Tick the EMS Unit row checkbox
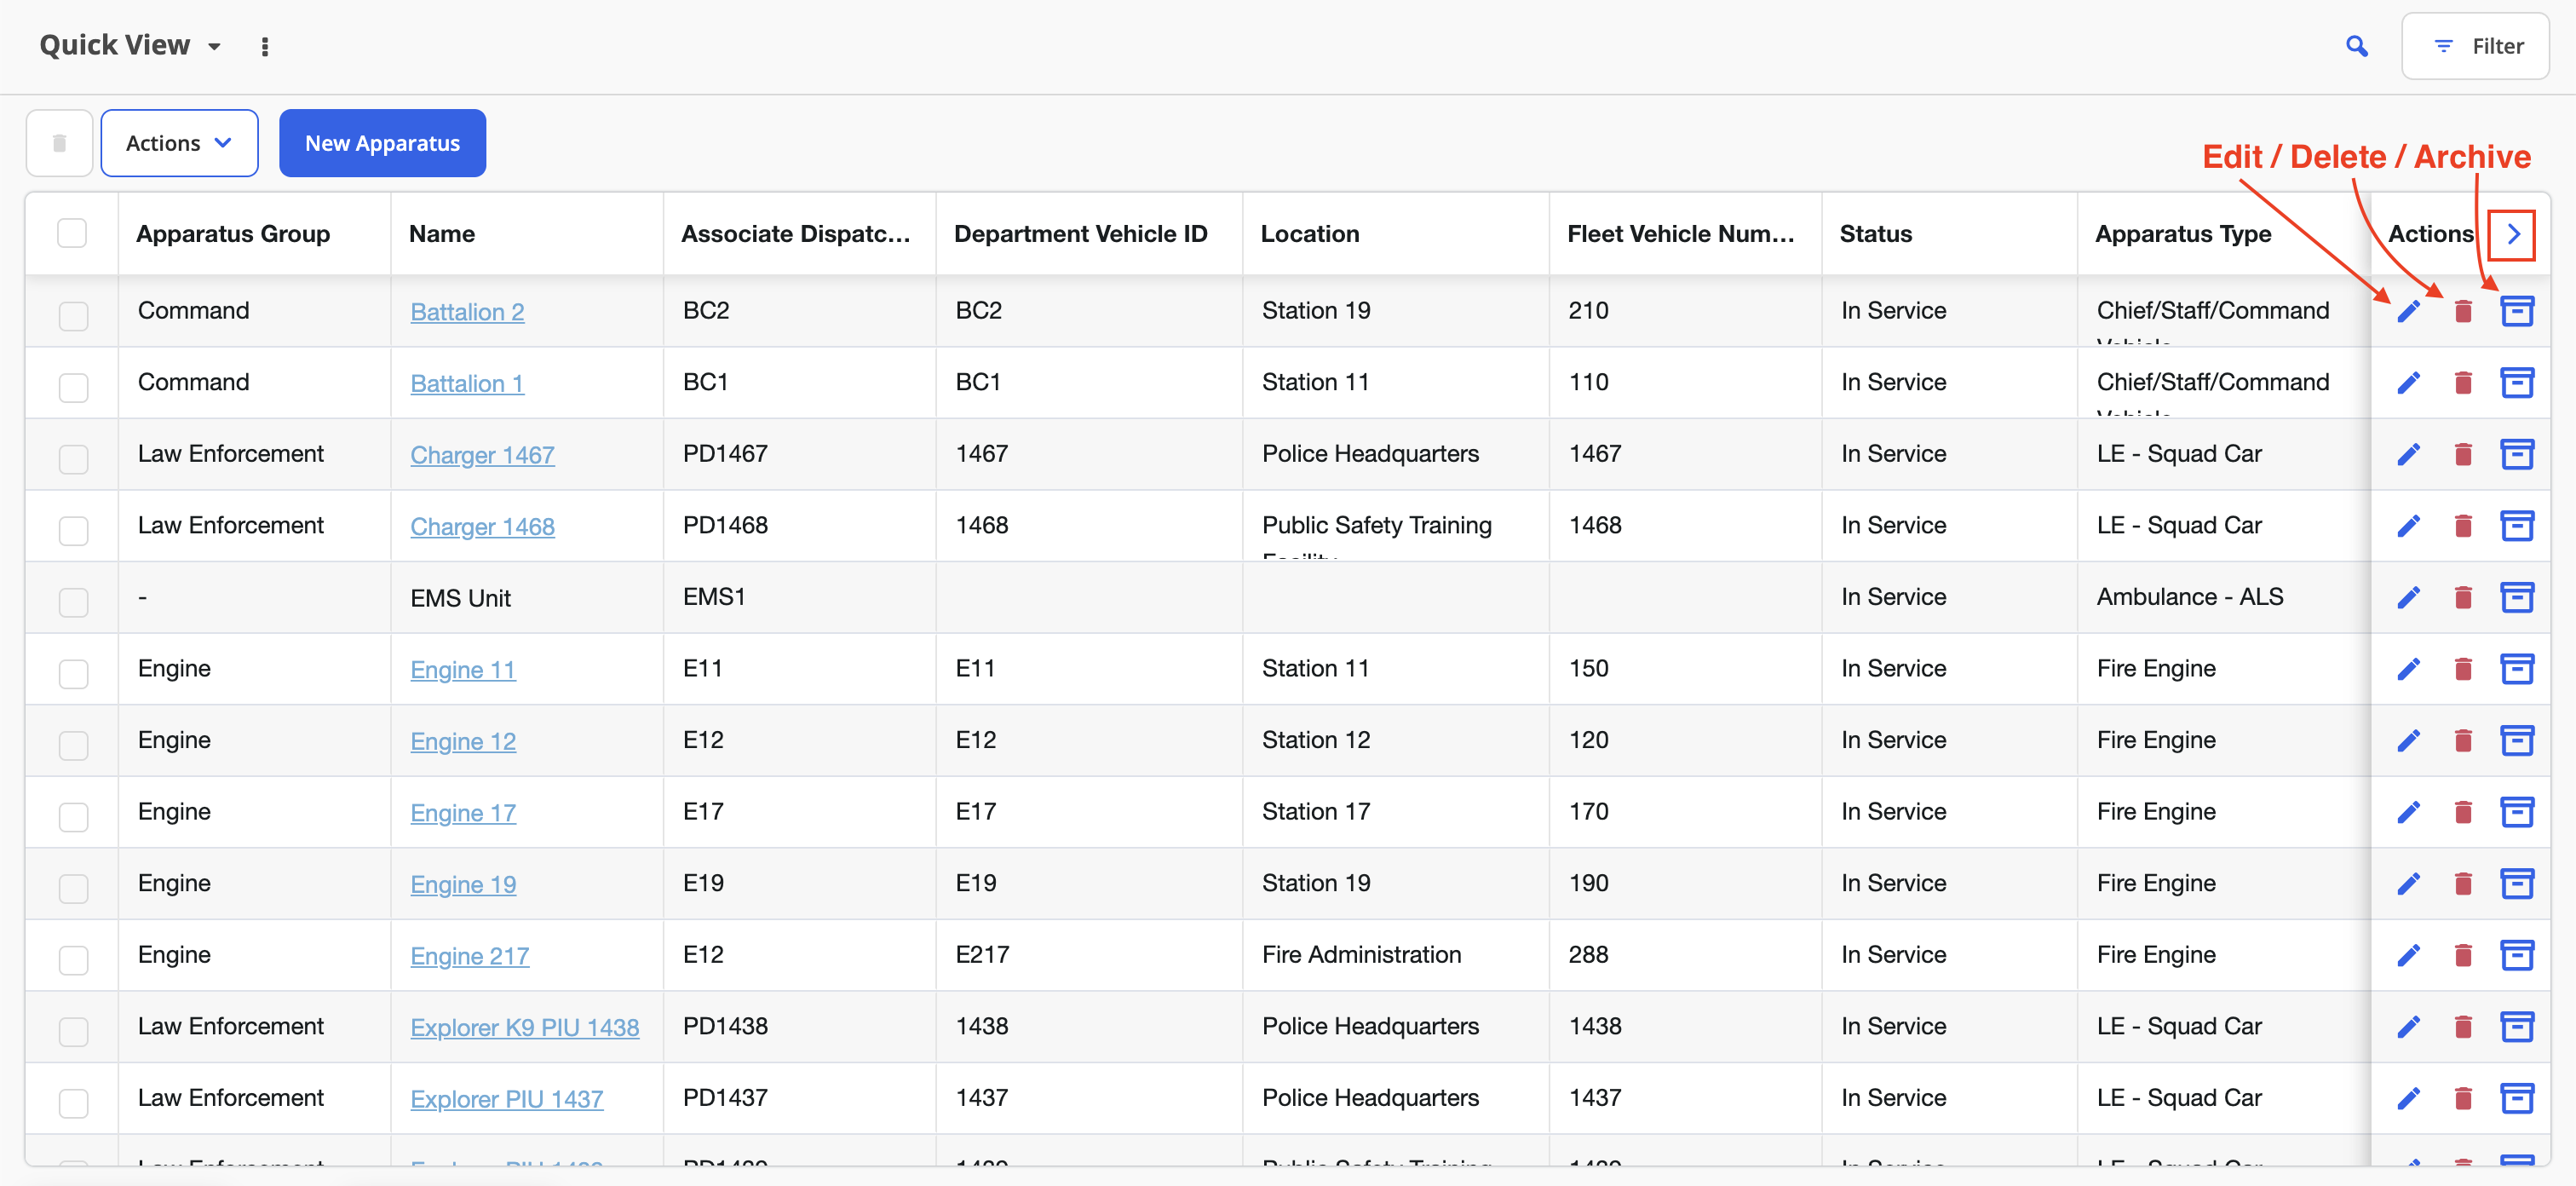The image size is (2576, 1186). point(73,603)
